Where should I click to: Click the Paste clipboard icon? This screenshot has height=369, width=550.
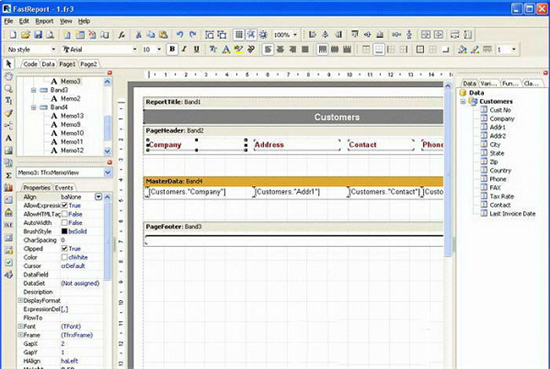click(163, 35)
